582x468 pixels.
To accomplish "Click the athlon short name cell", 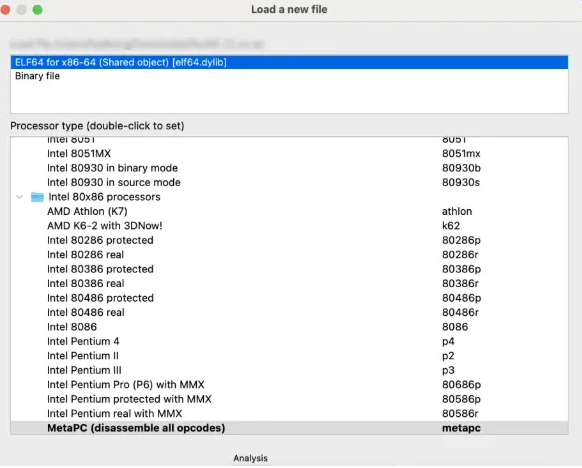I will [457, 212].
